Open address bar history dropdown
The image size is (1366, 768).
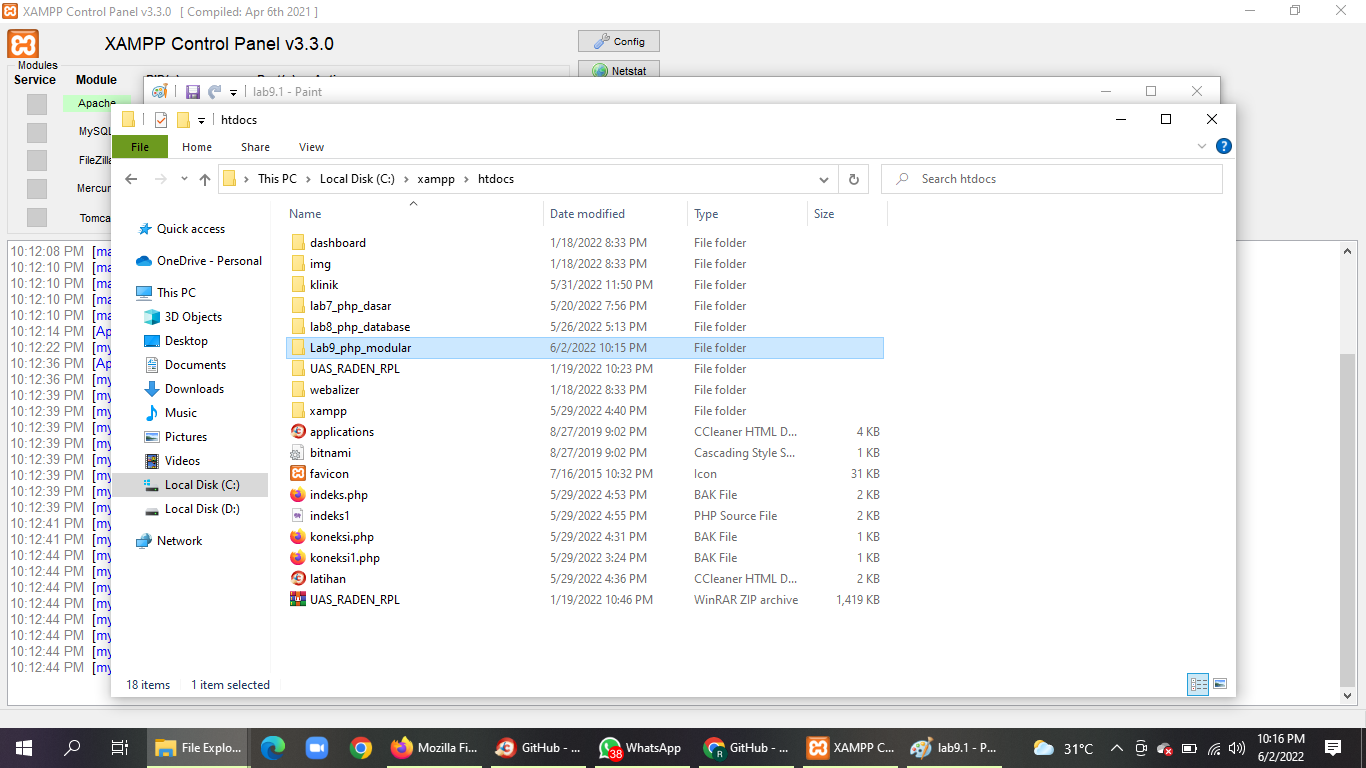coord(824,180)
